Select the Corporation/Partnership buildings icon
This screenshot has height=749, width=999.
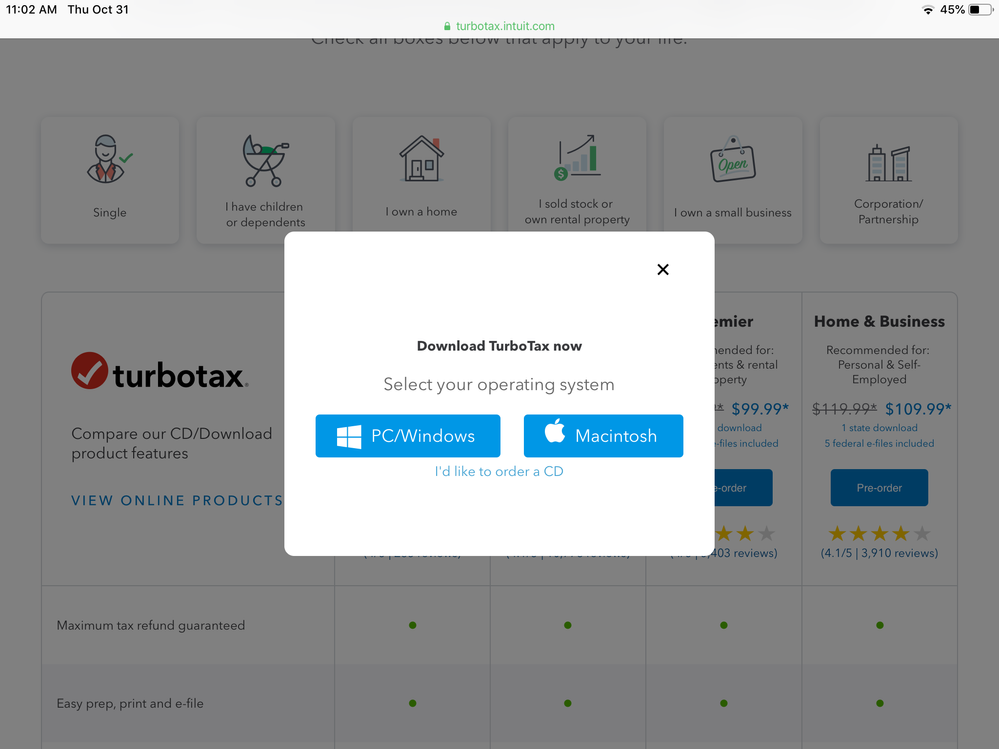click(x=888, y=163)
